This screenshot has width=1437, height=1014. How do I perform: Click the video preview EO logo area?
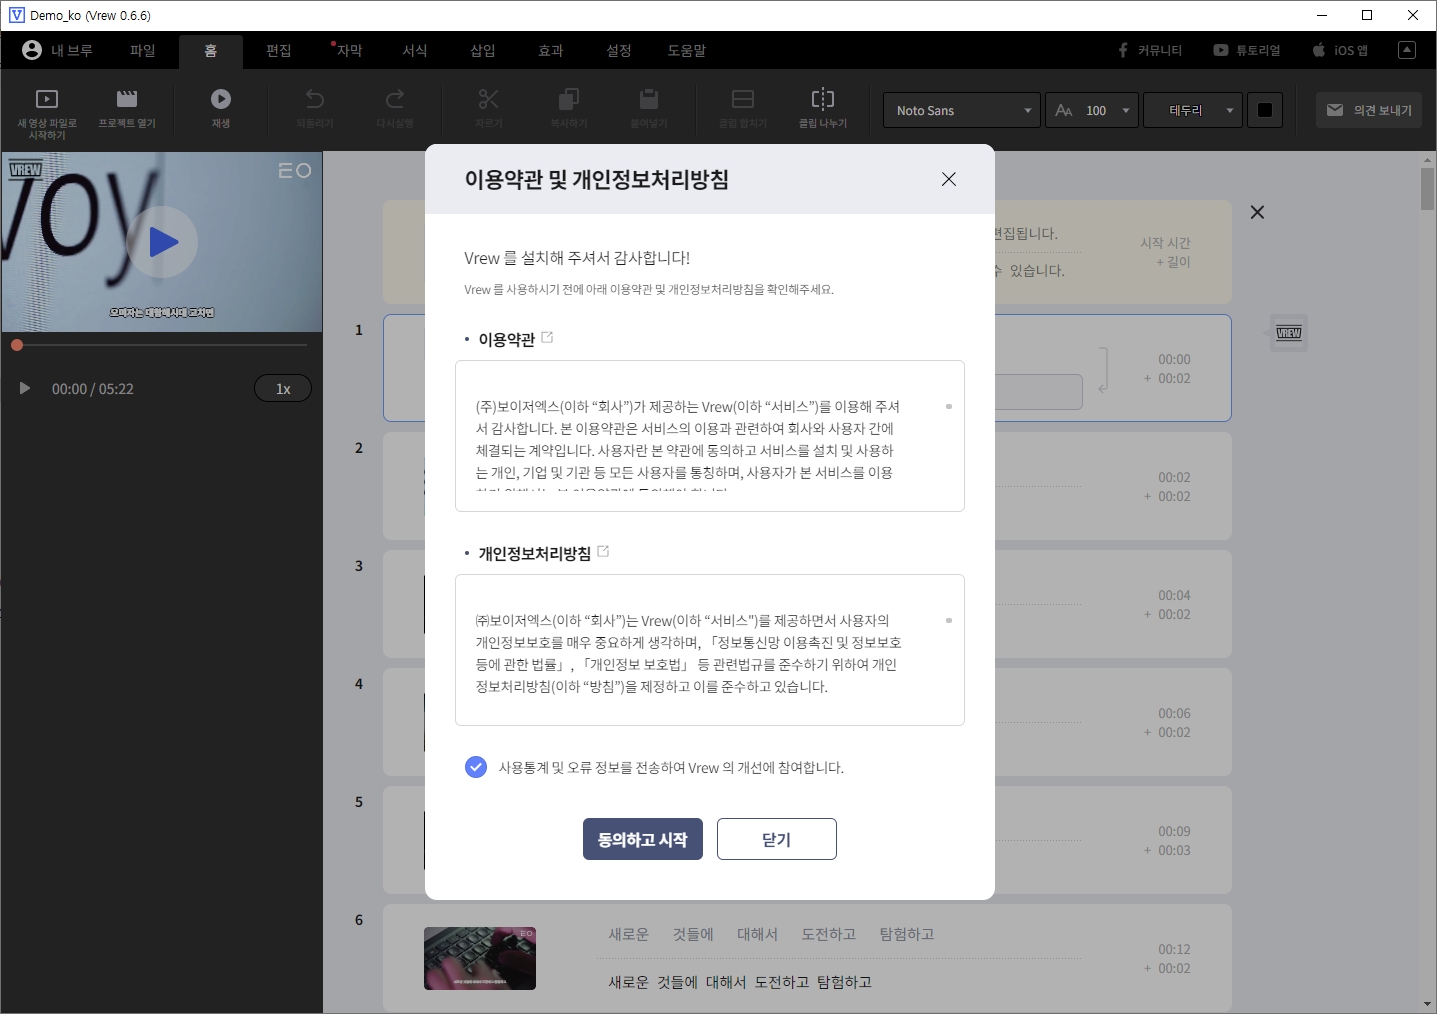(295, 171)
